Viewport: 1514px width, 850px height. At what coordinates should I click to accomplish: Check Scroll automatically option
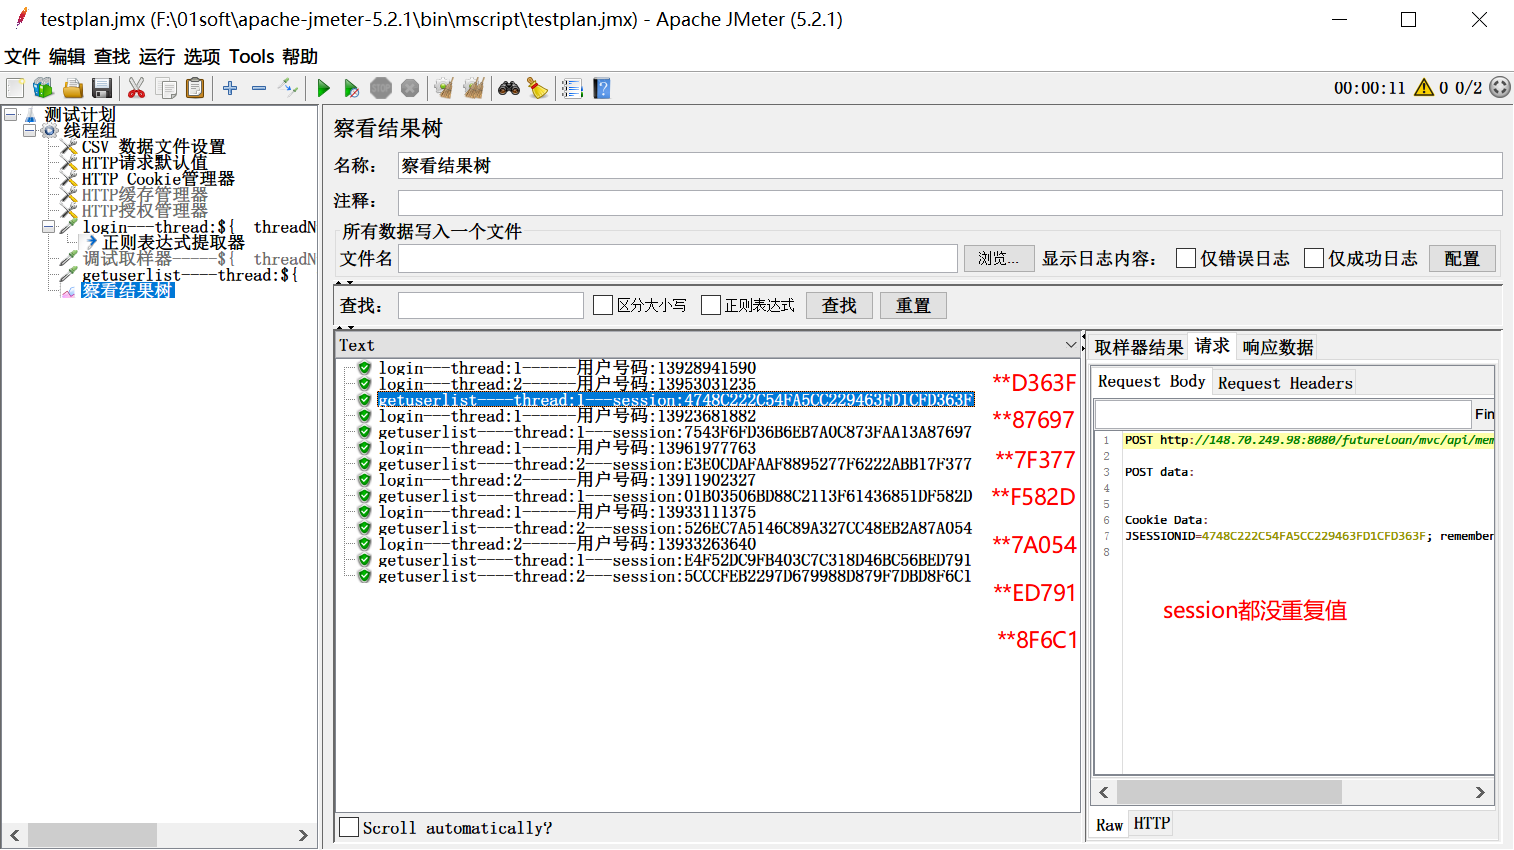tap(349, 827)
